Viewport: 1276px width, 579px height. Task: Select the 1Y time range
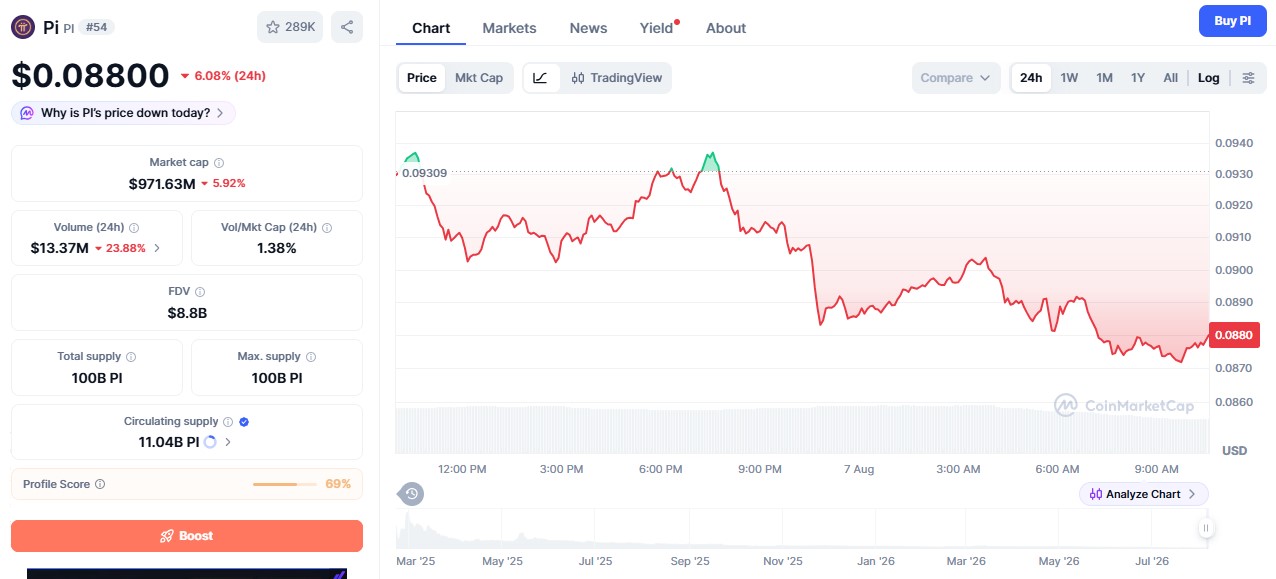point(1138,78)
